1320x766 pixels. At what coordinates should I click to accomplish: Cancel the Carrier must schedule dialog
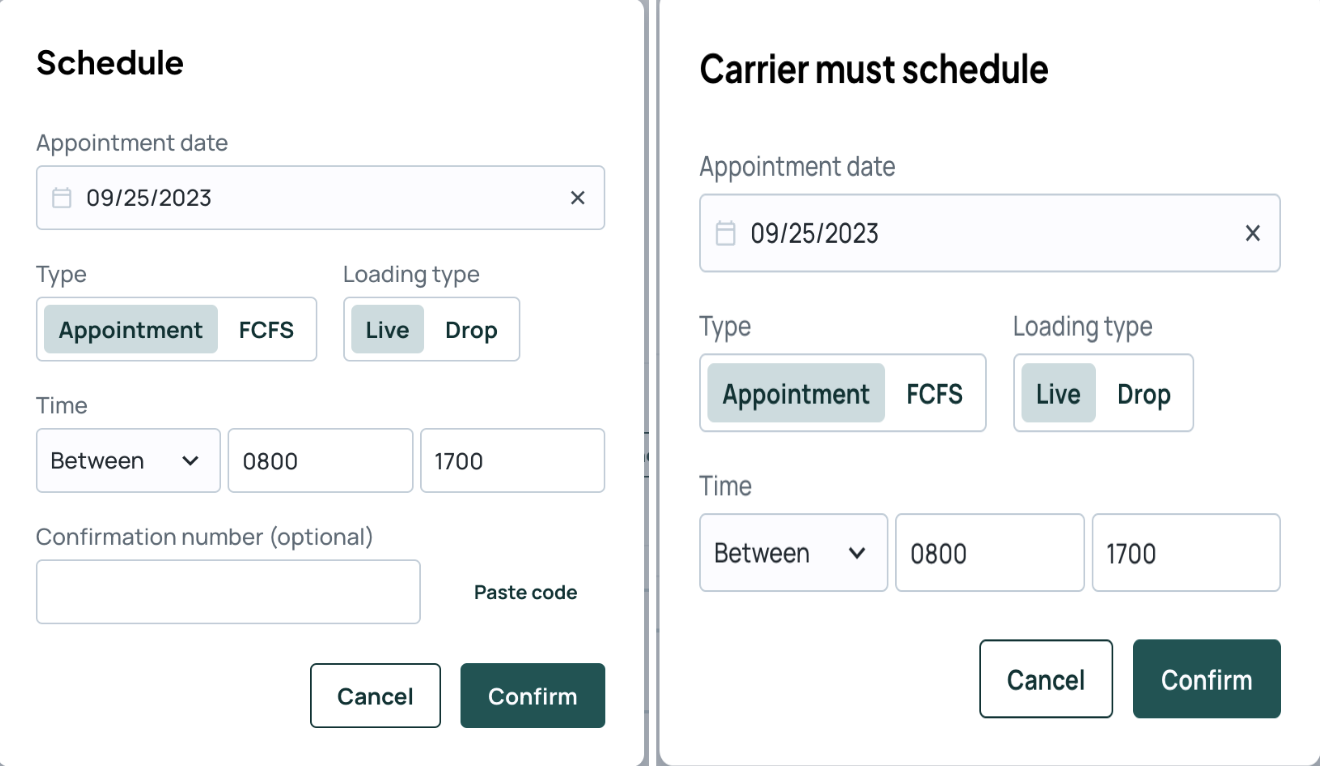(1046, 680)
